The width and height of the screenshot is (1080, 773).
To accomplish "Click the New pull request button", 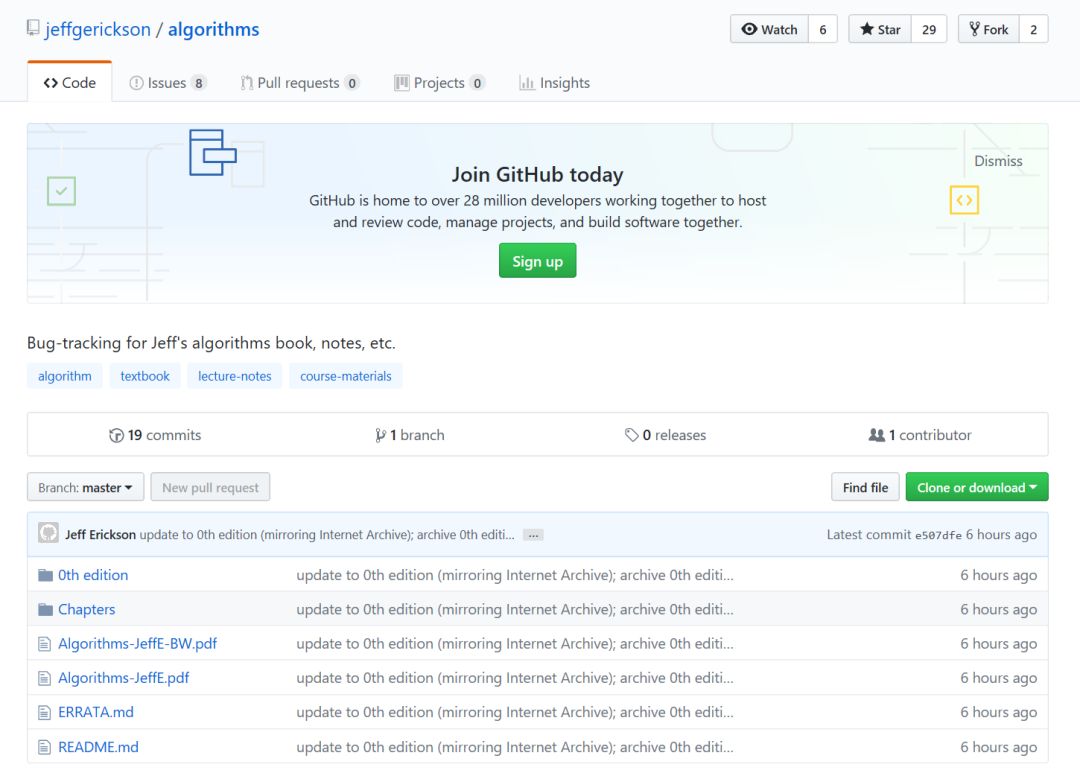I will point(210,487).
